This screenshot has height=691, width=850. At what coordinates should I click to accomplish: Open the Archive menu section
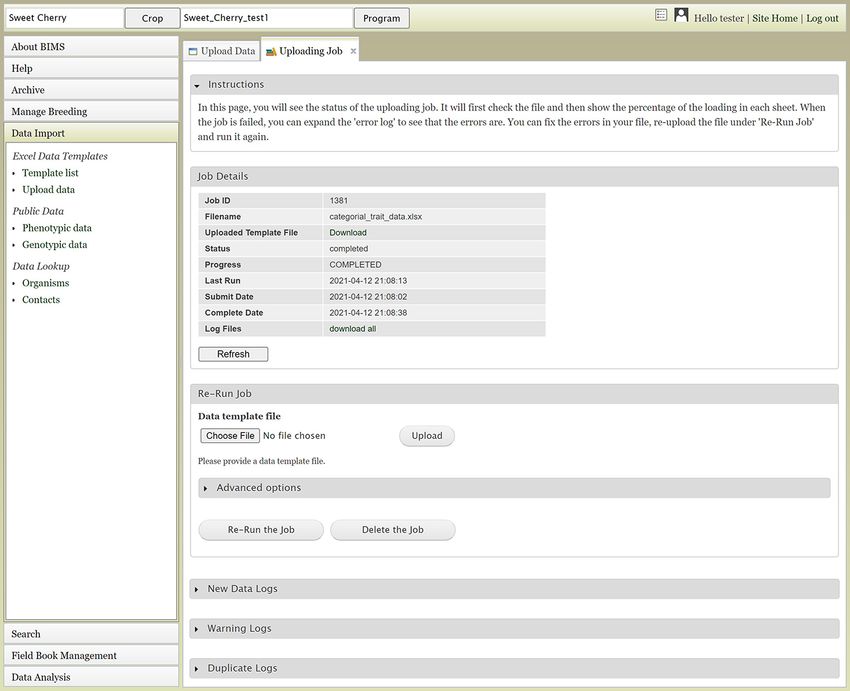point(91,90)
